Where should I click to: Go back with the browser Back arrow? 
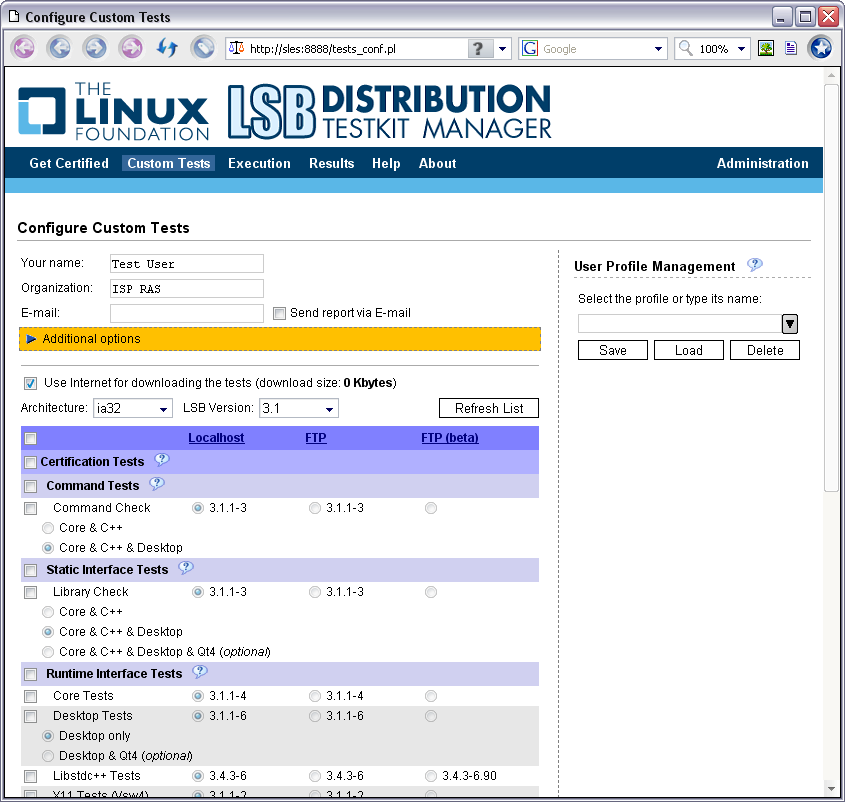tap(60, 49)
